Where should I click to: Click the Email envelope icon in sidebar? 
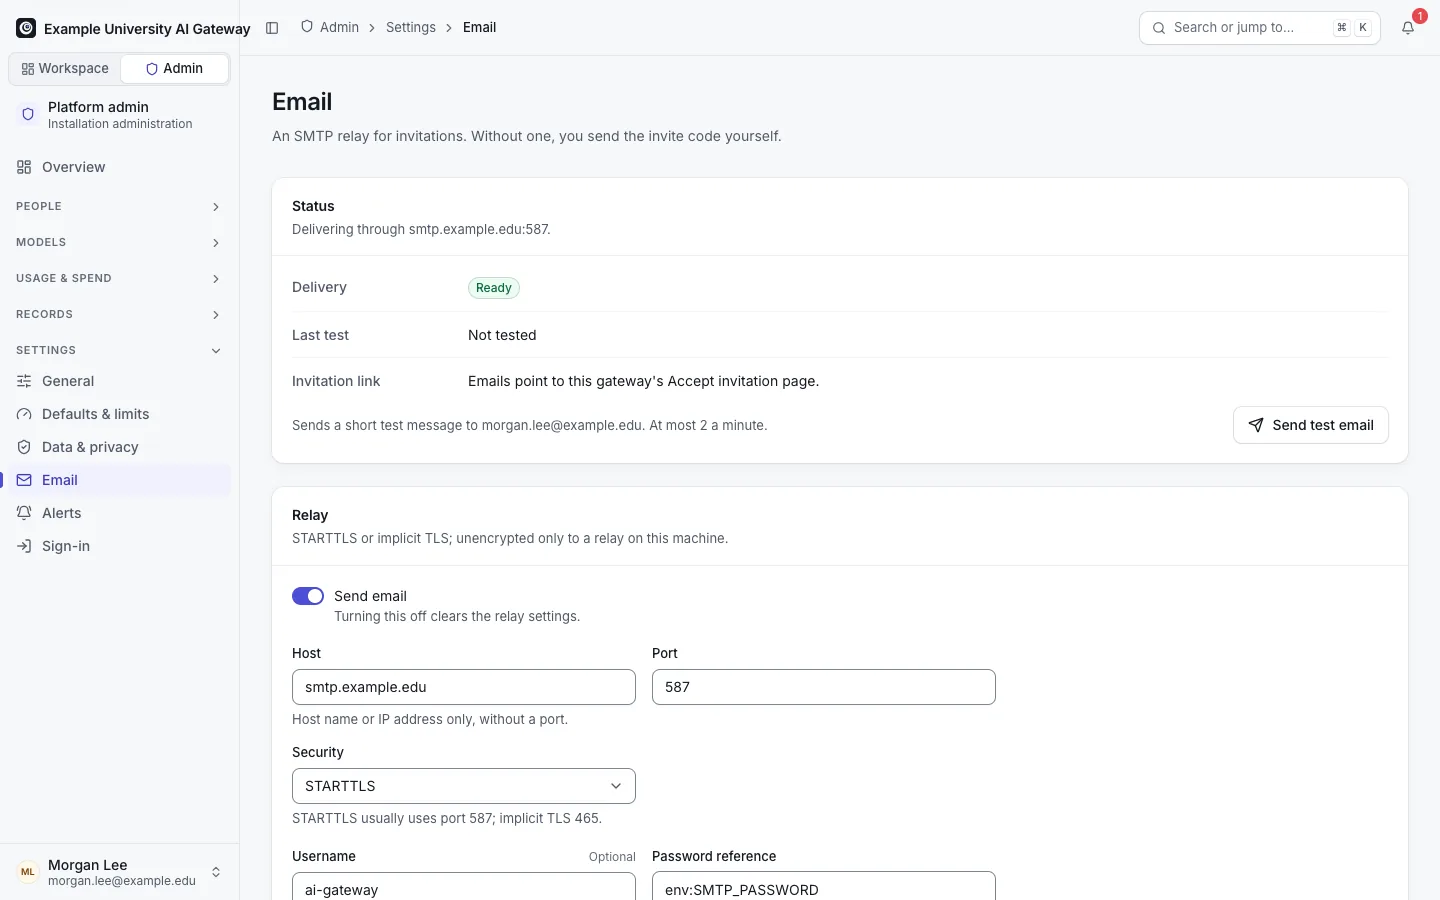[x=24, y=480]
